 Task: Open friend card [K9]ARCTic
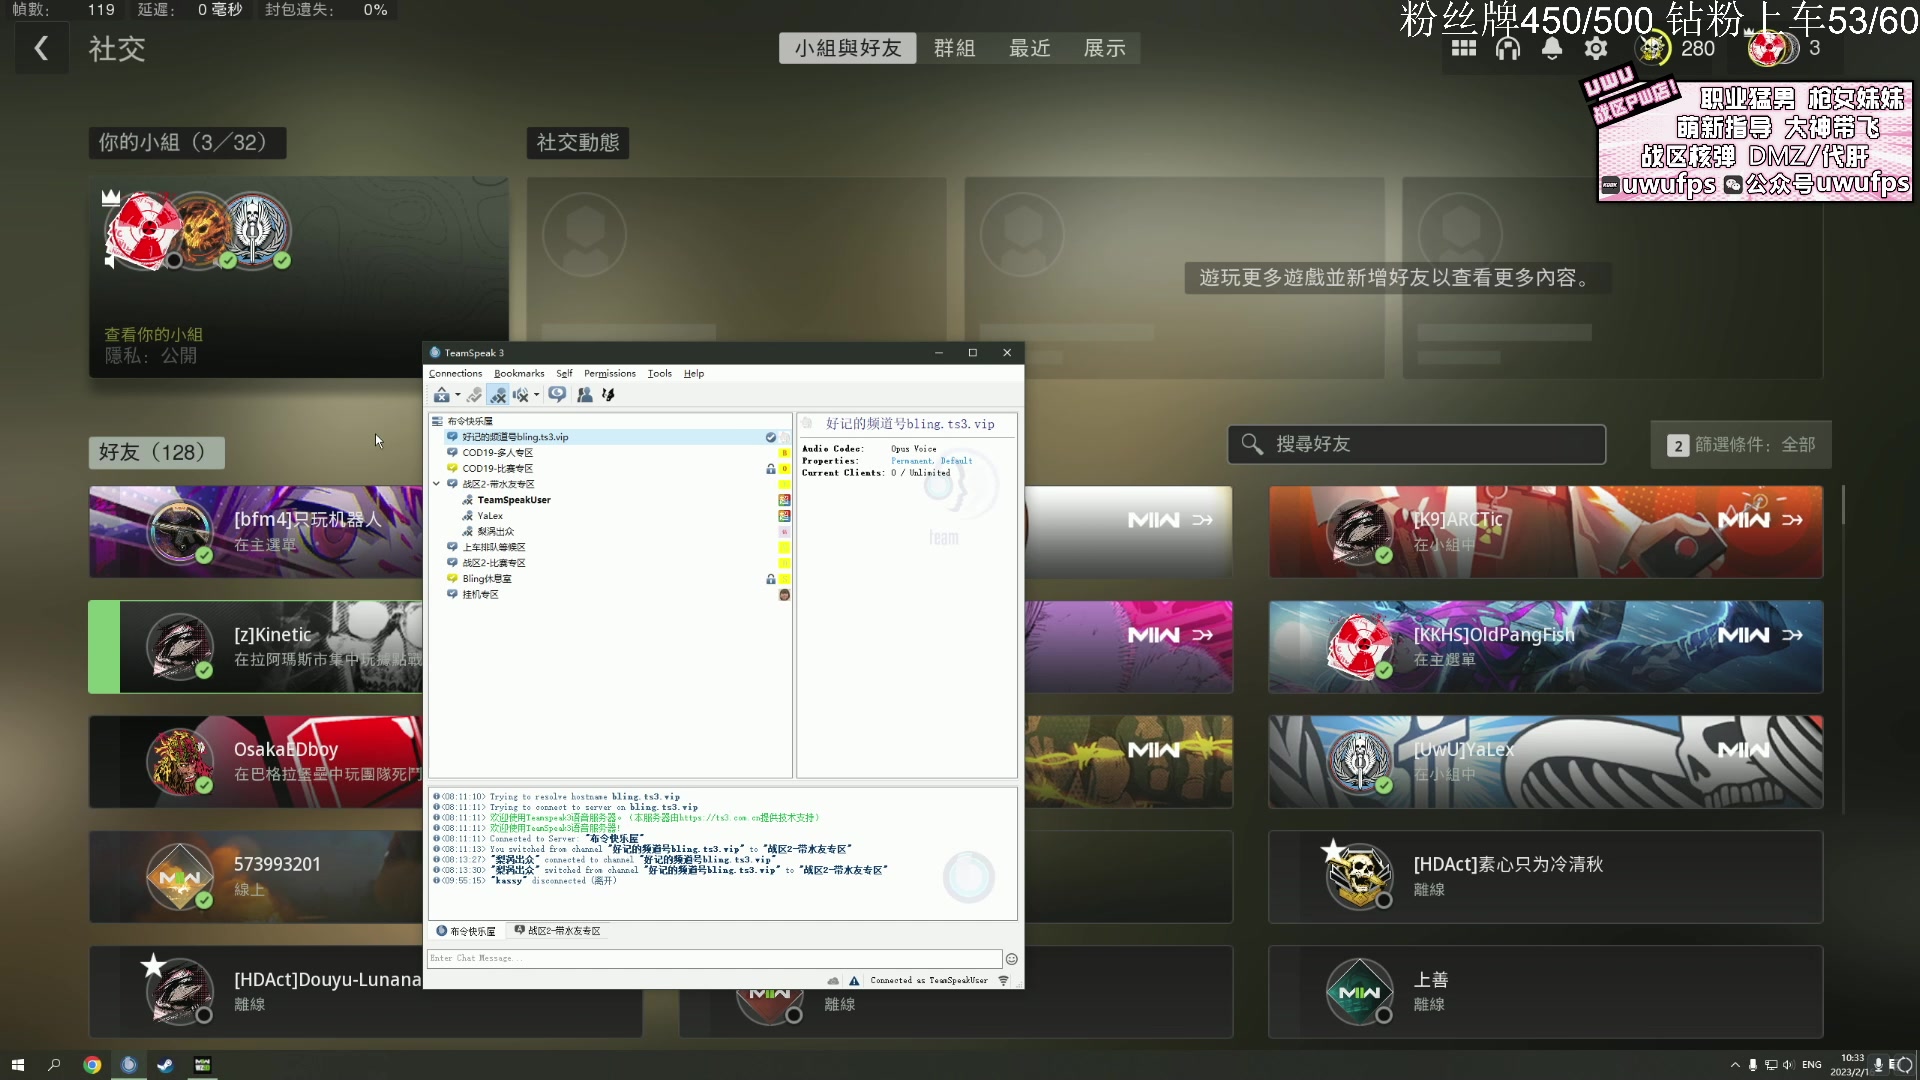[x=1545, y=532]
